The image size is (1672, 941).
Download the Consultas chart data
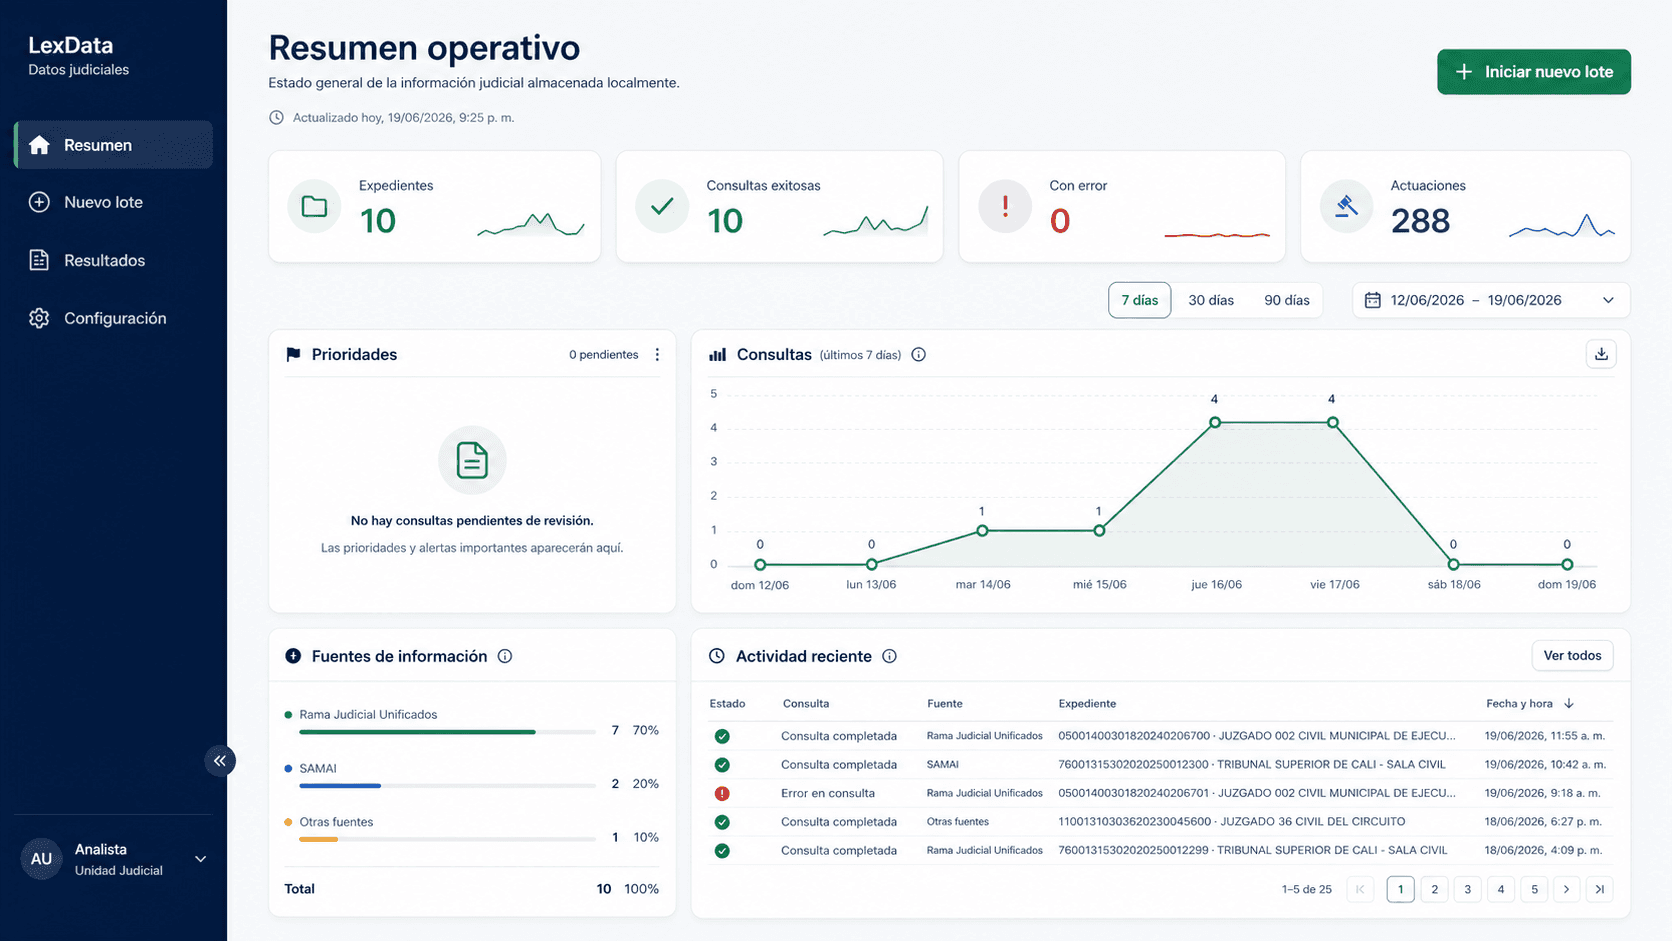tap(1601, 354)
